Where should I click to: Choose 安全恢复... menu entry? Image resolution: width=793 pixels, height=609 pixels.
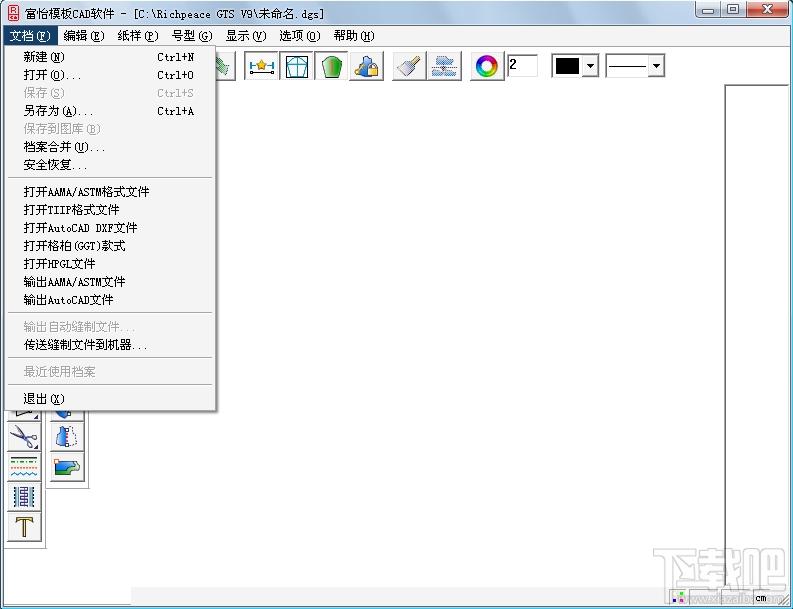[x=110, y=165]
